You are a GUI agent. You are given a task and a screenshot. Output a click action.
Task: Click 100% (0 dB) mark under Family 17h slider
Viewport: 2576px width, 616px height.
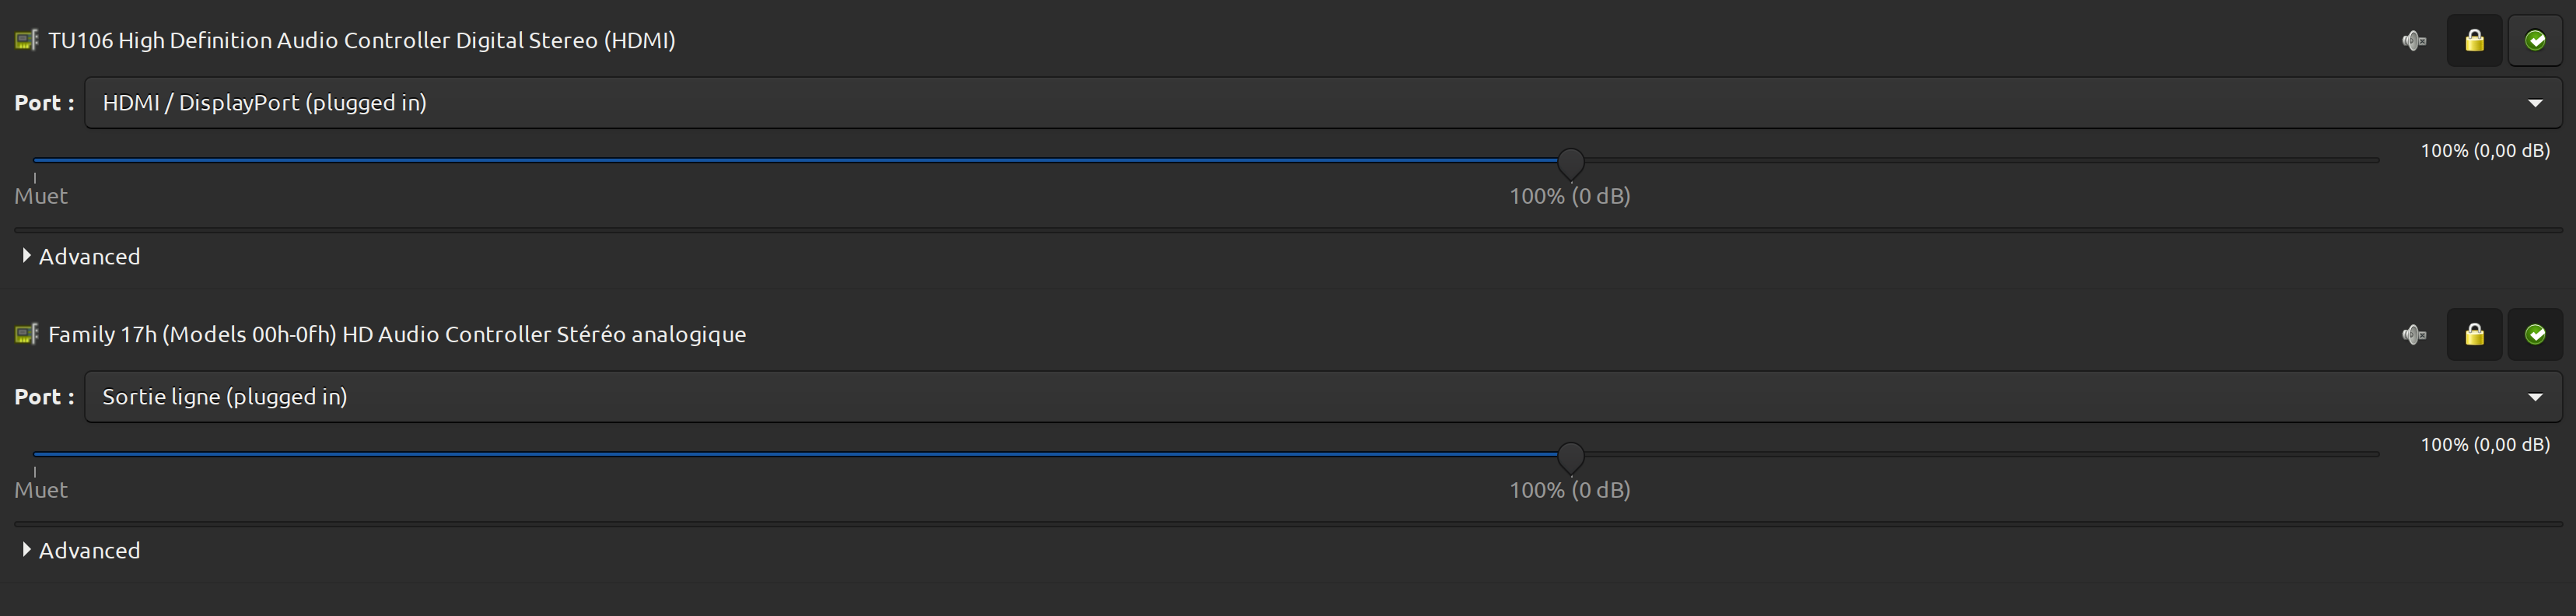1569,490
